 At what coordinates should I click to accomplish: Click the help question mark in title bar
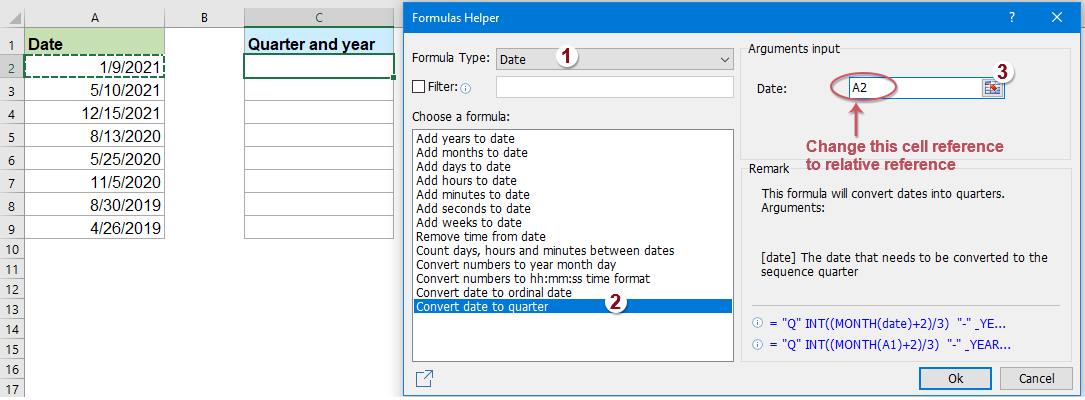coord(1012,17)
